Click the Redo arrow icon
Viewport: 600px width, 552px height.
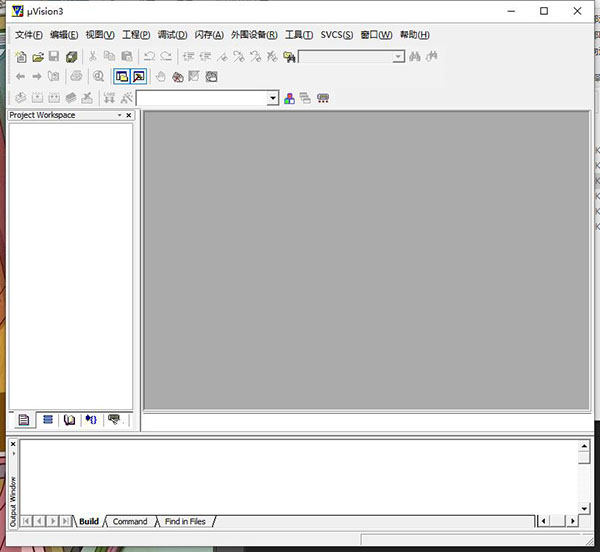pos(166,57)
